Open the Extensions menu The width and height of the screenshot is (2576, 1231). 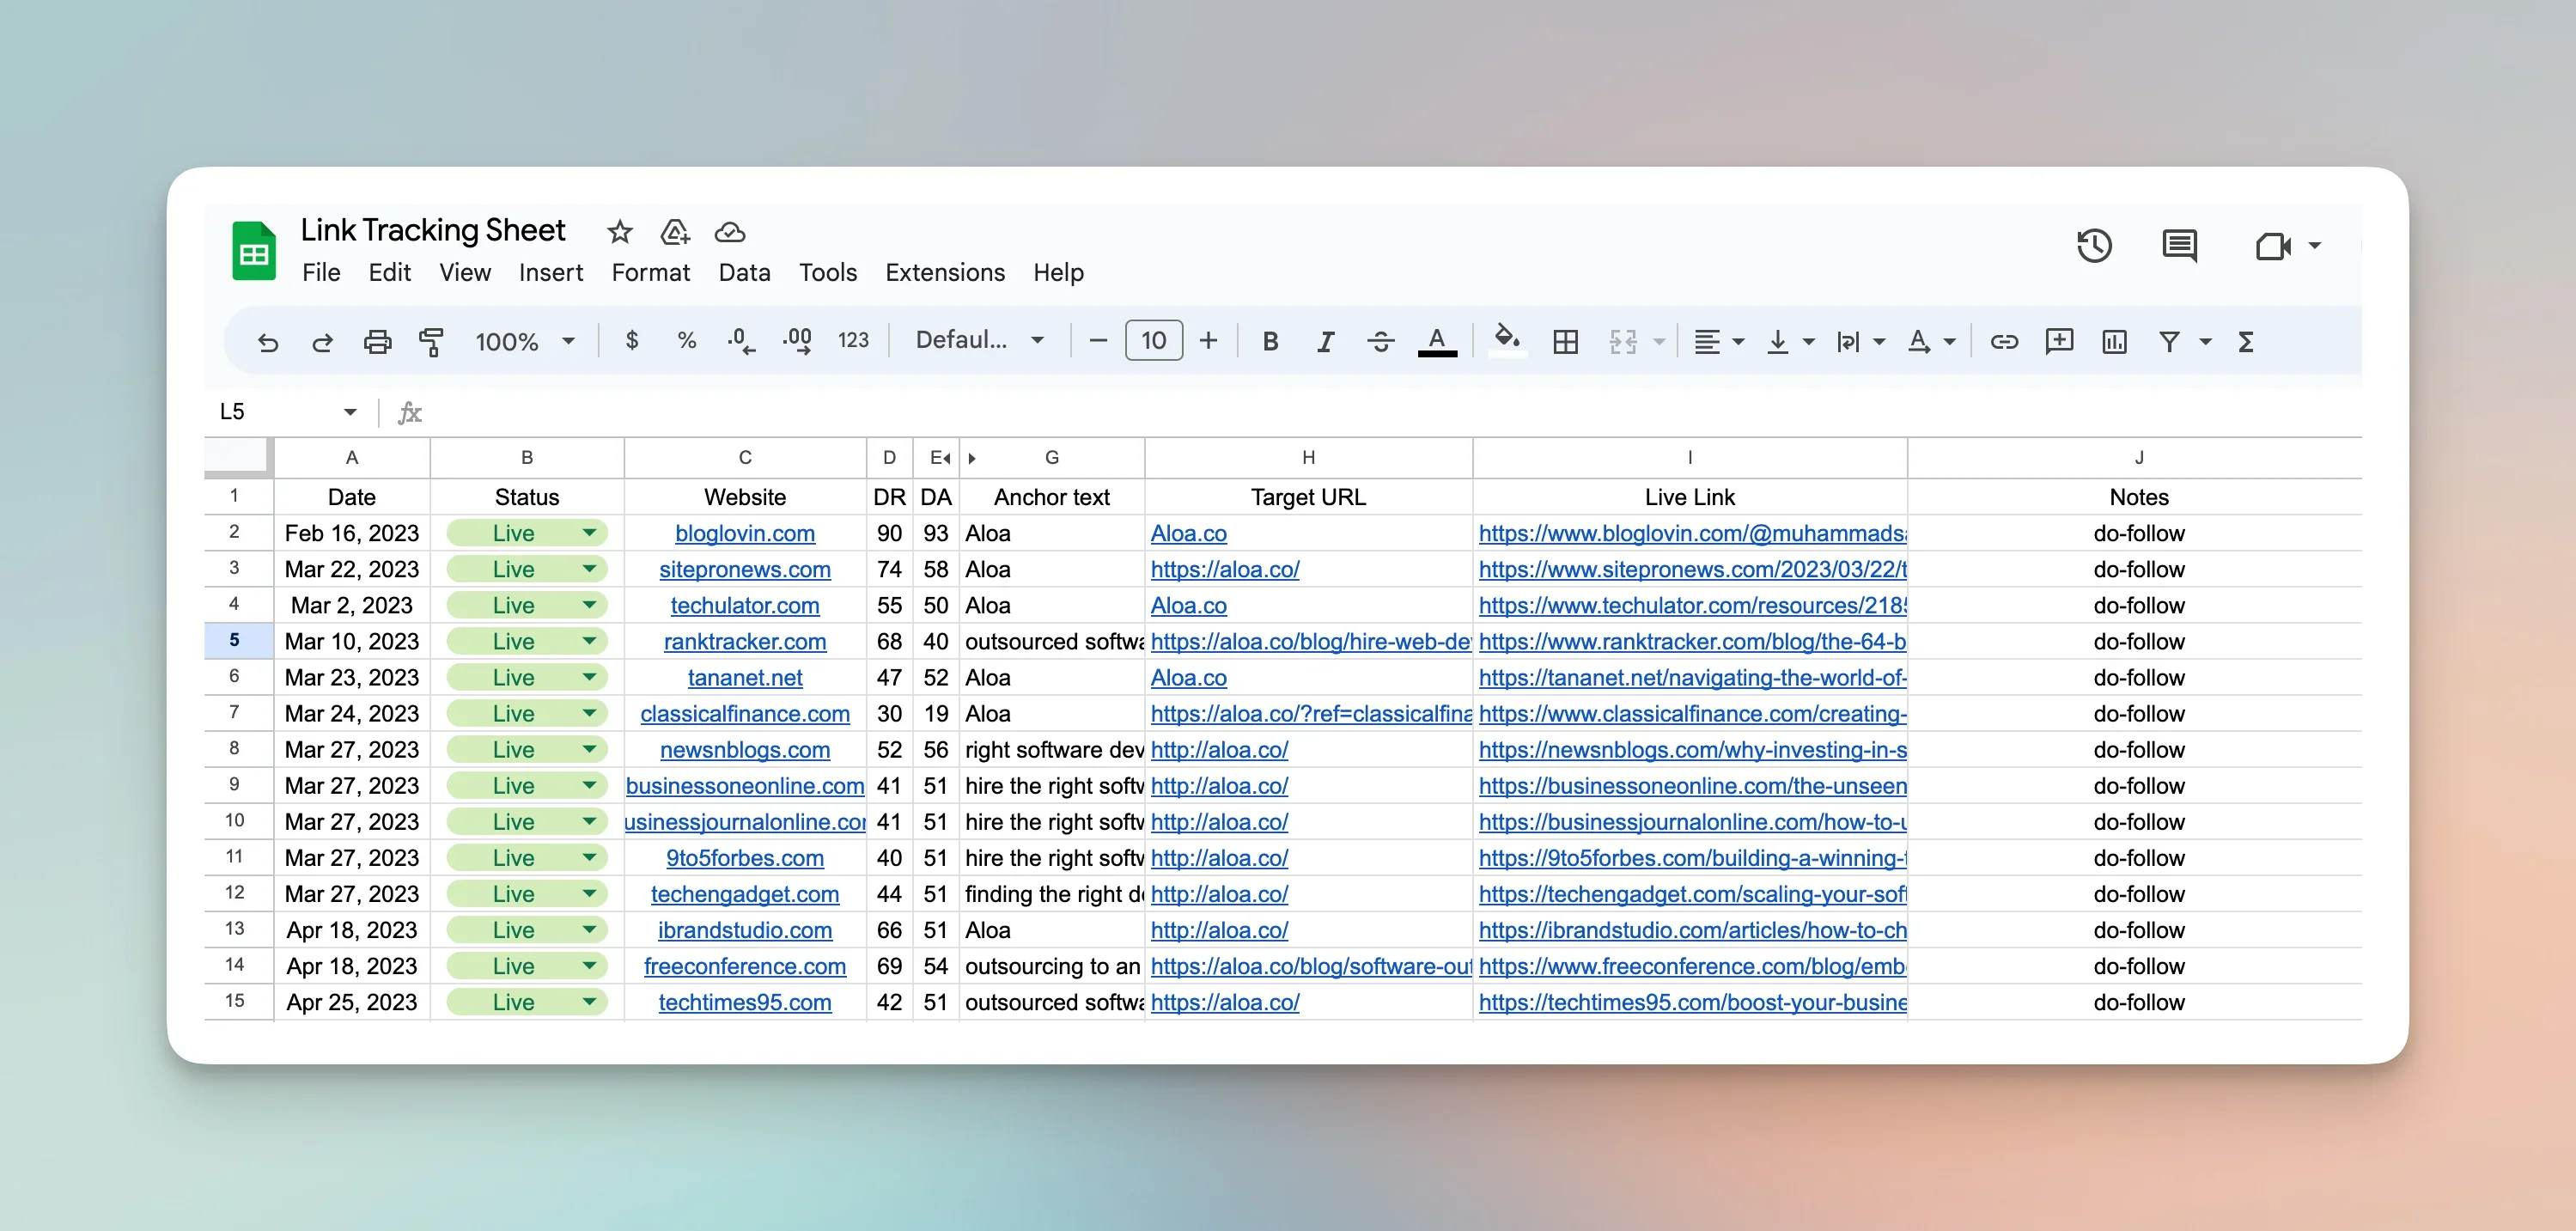click(944, 273)
